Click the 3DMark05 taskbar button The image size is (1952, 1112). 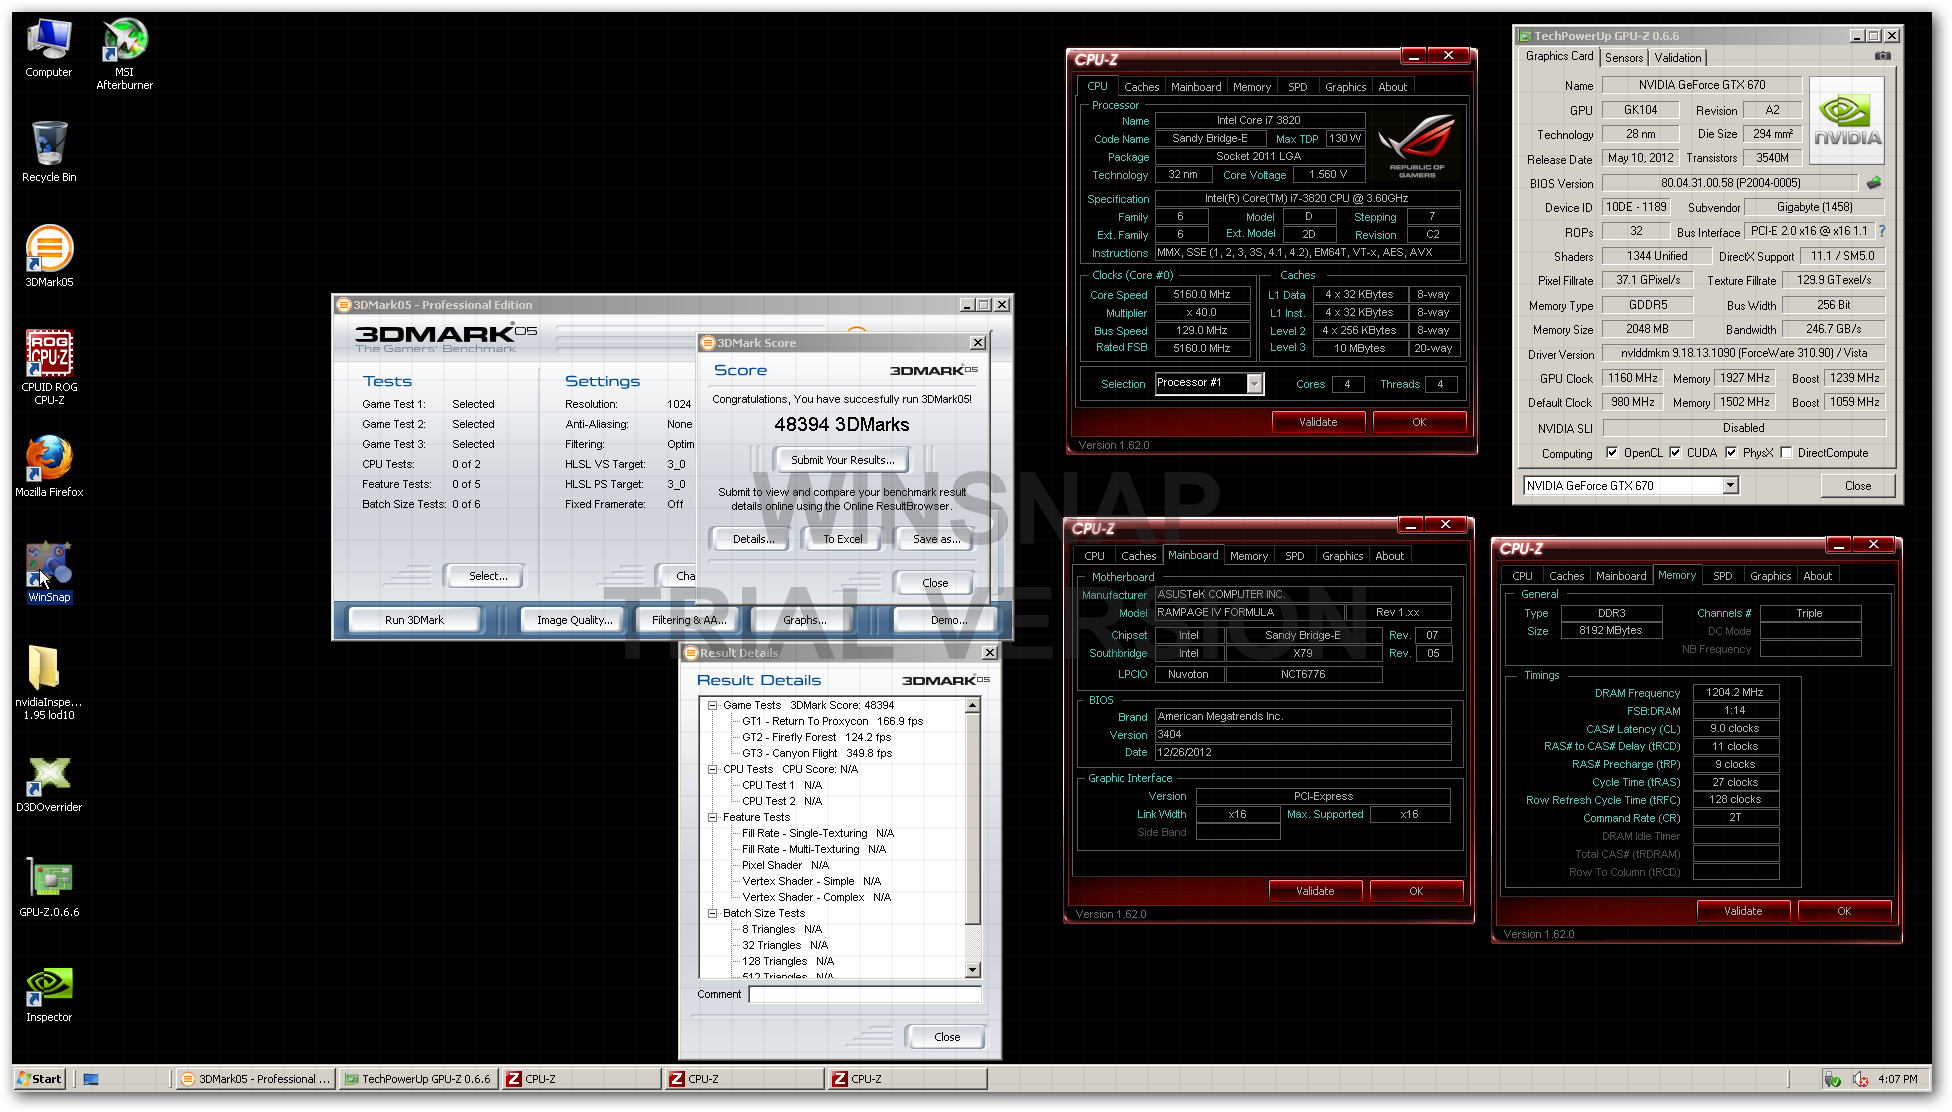click(256, 1079)
